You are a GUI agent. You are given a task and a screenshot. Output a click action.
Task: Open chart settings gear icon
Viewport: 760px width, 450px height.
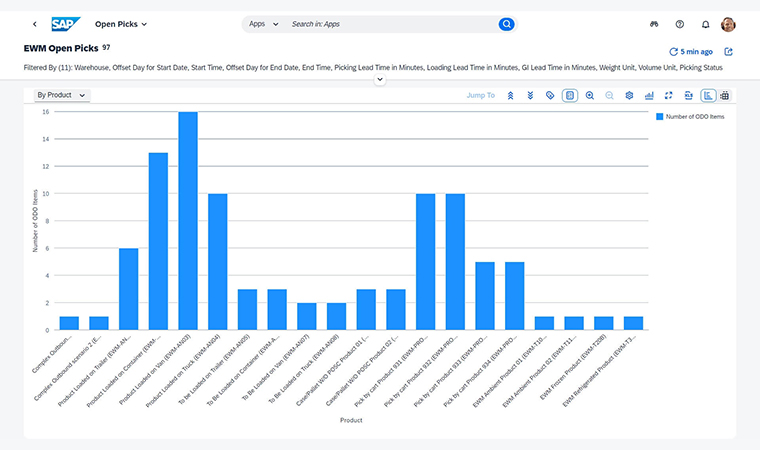click(629, 96)
